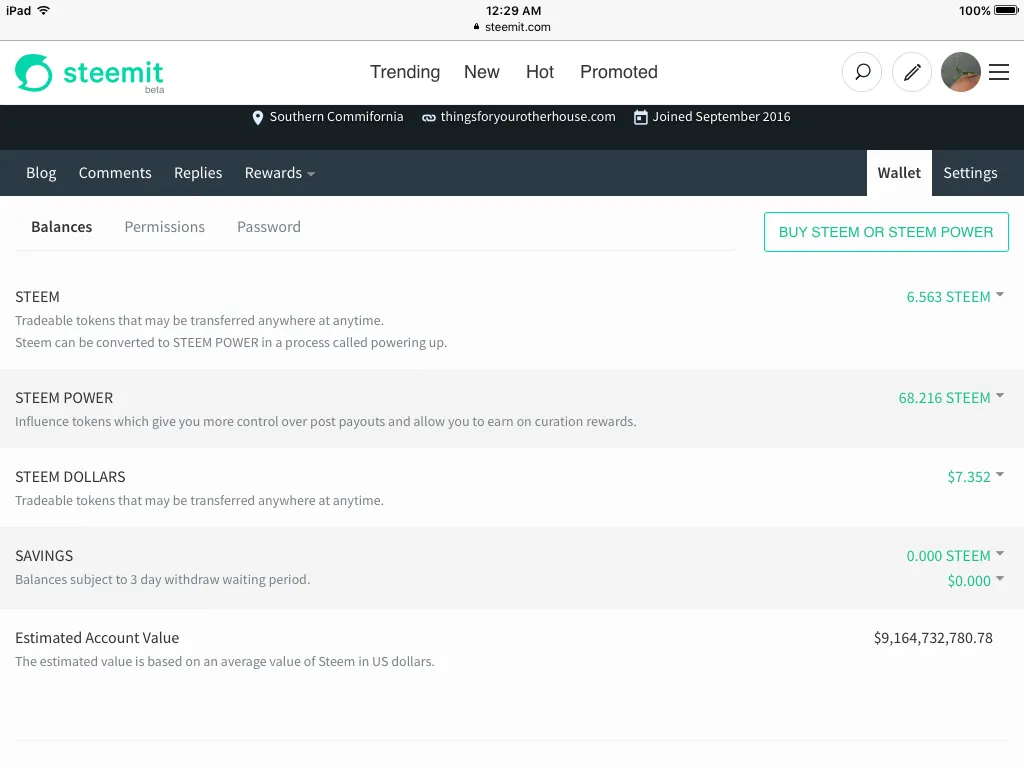
Task: Click the STEEM DOLLARS heading
Action: (70, 477)
